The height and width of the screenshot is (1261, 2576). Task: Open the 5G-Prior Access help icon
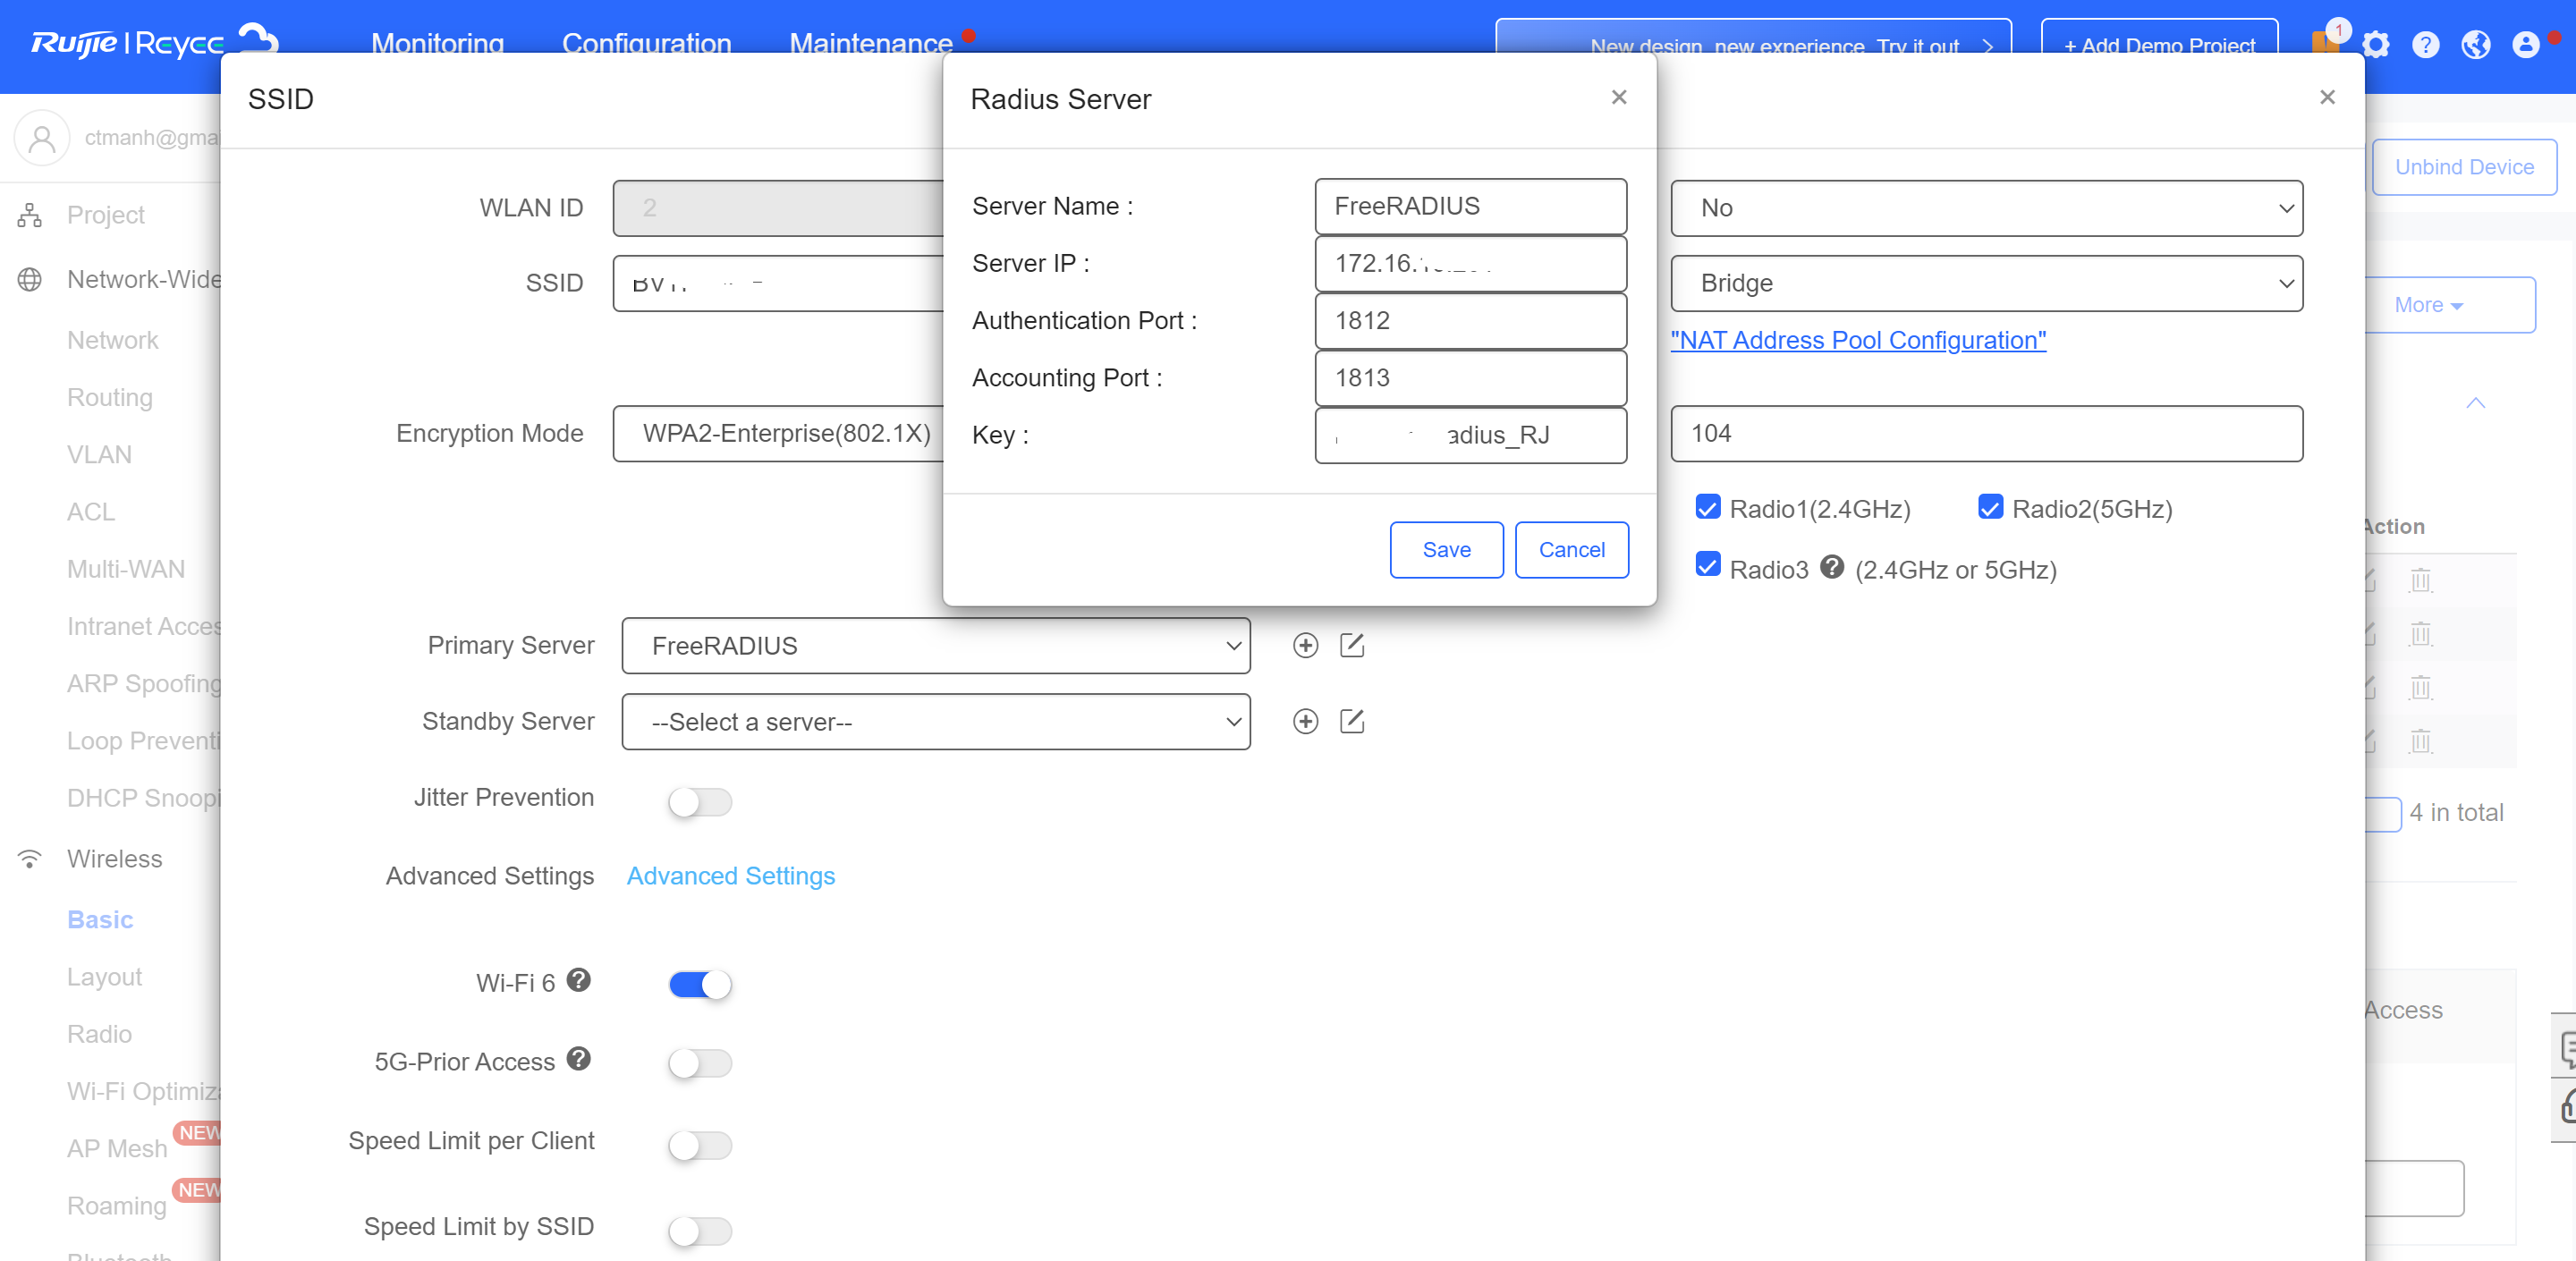click(579, 1059)
